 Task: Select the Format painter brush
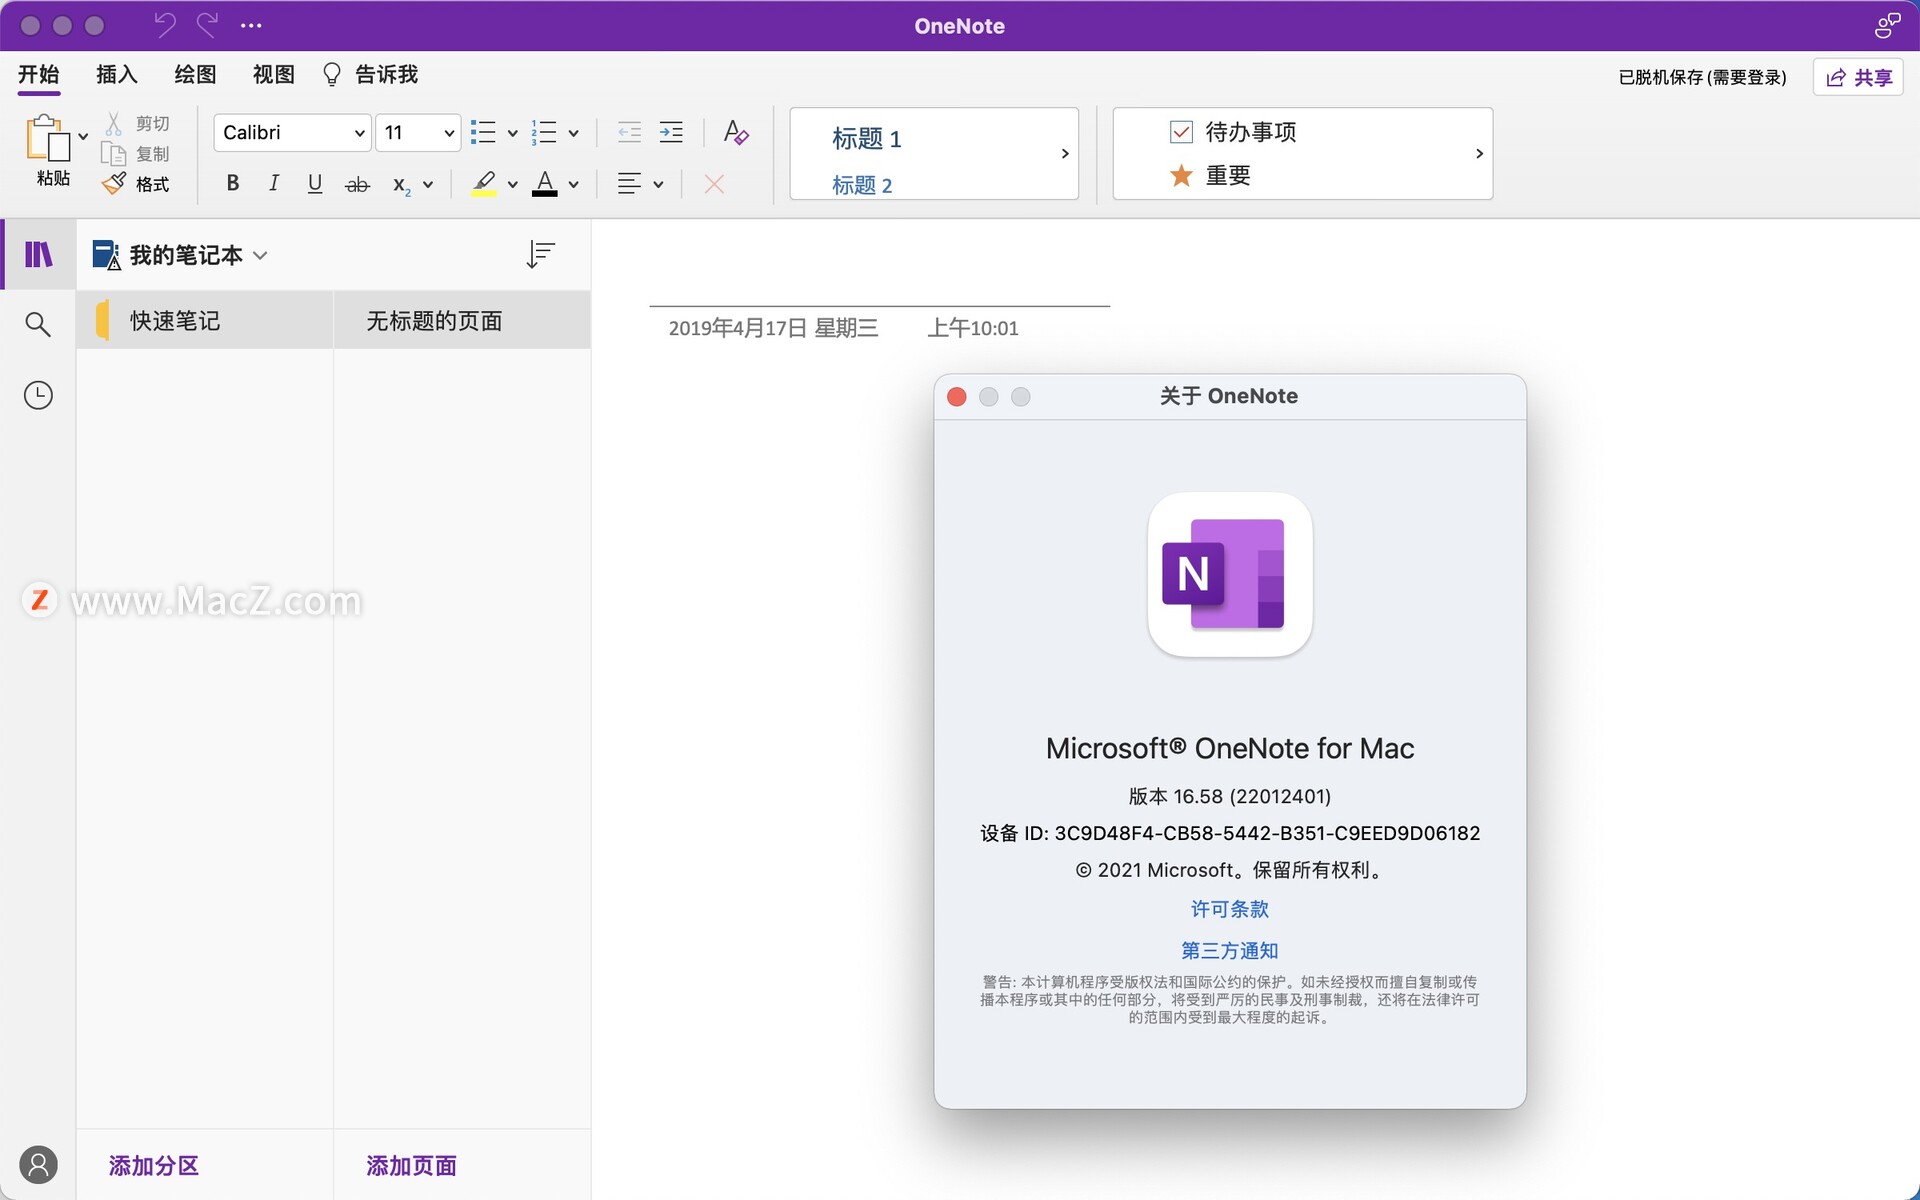(x=114, y=183)
